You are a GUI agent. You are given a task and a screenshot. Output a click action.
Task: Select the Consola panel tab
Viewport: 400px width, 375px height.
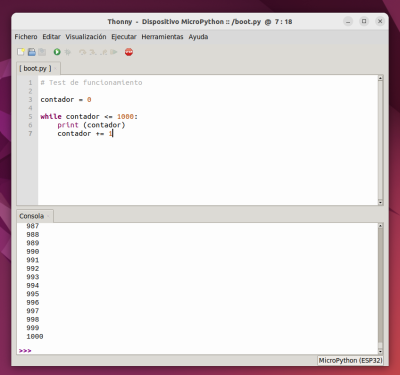pos(31,216)
